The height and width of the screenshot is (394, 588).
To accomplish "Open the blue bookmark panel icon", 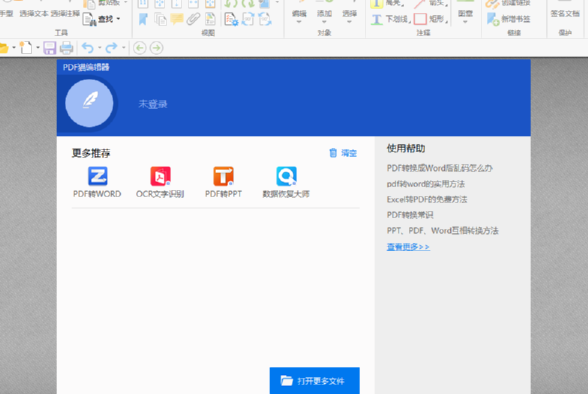I will 143,19.
